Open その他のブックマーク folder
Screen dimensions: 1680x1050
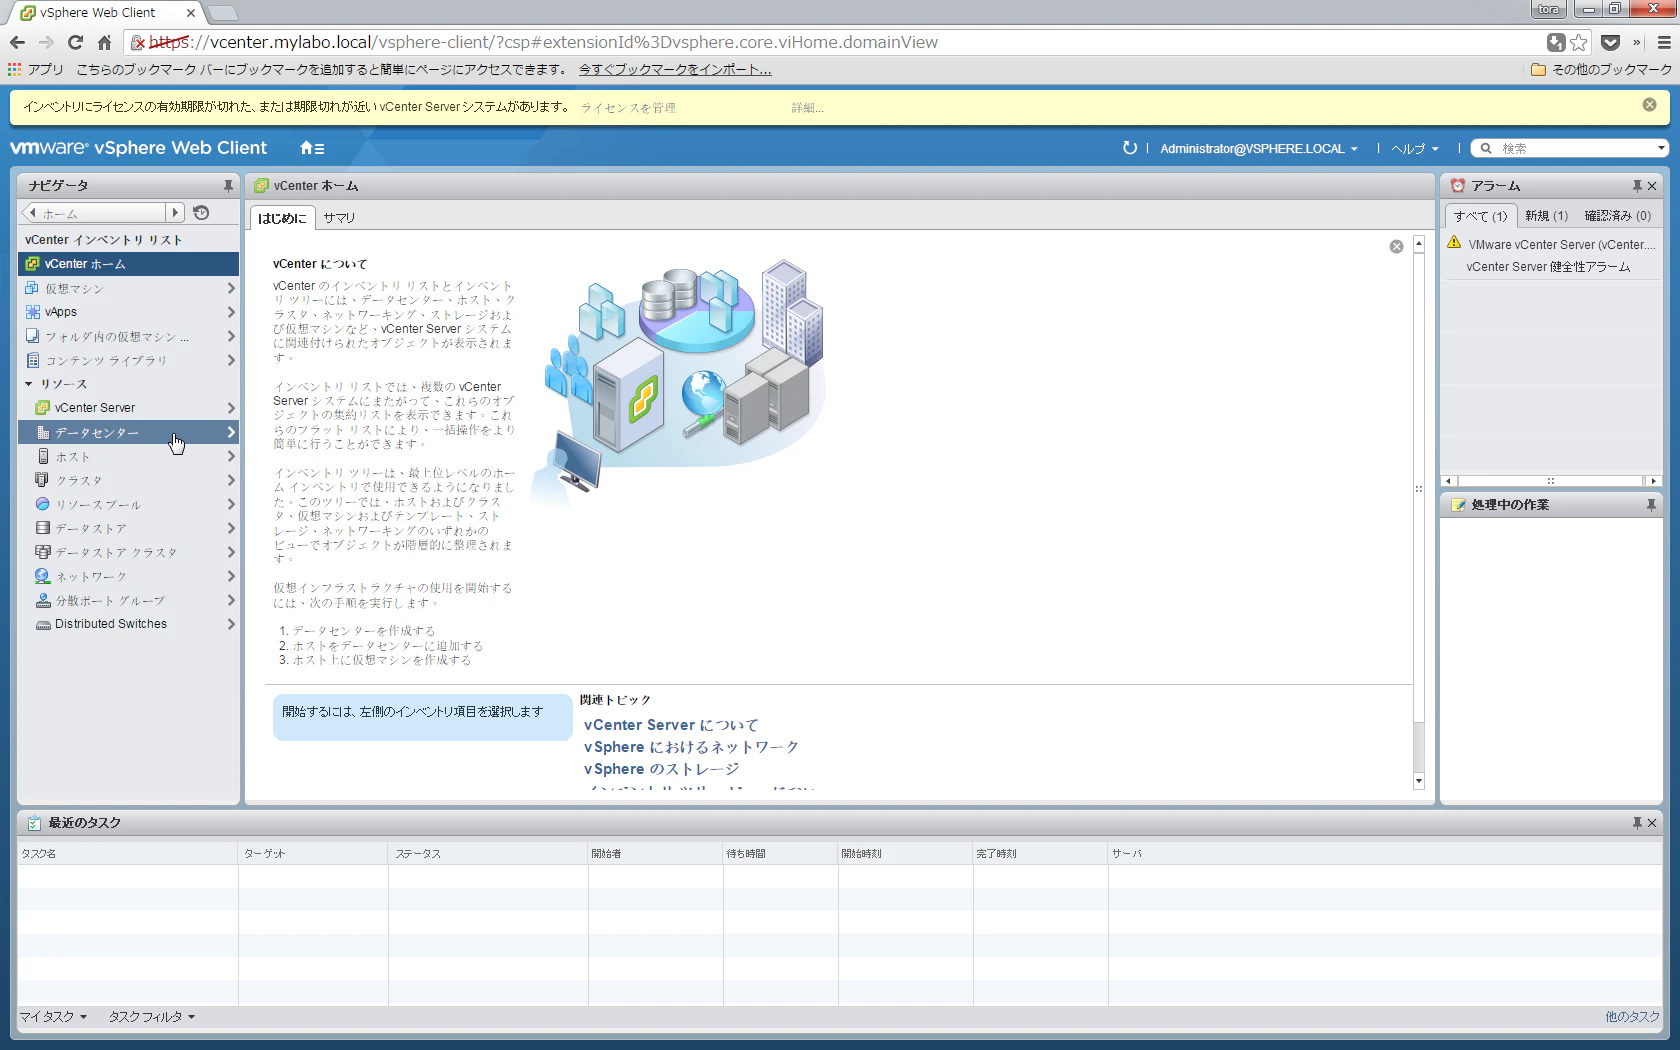point(1601,70)
